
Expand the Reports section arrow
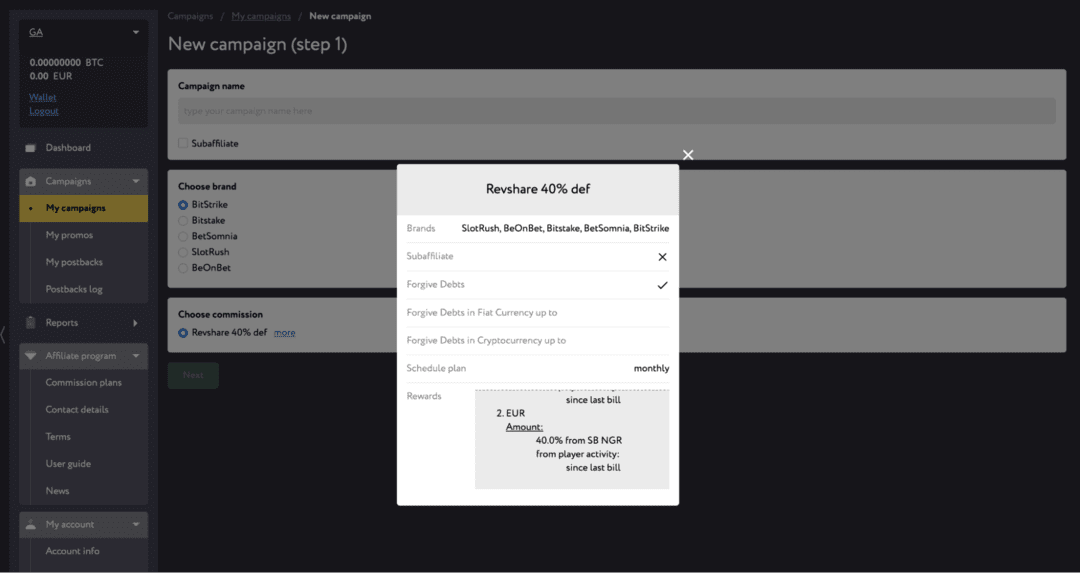[x=135, y=322]
